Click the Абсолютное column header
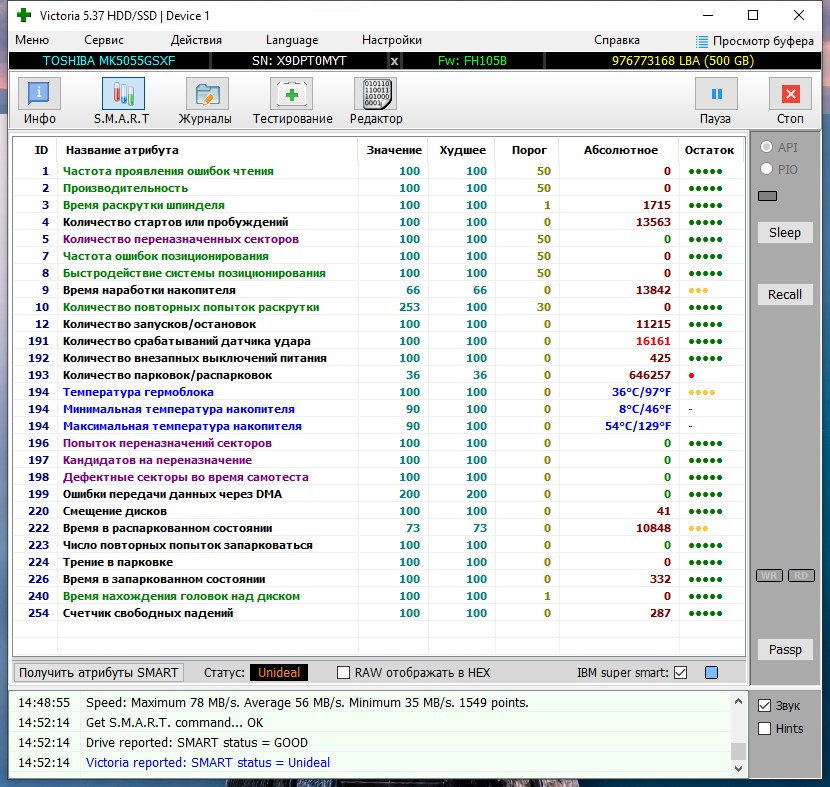 pos(621,150)
